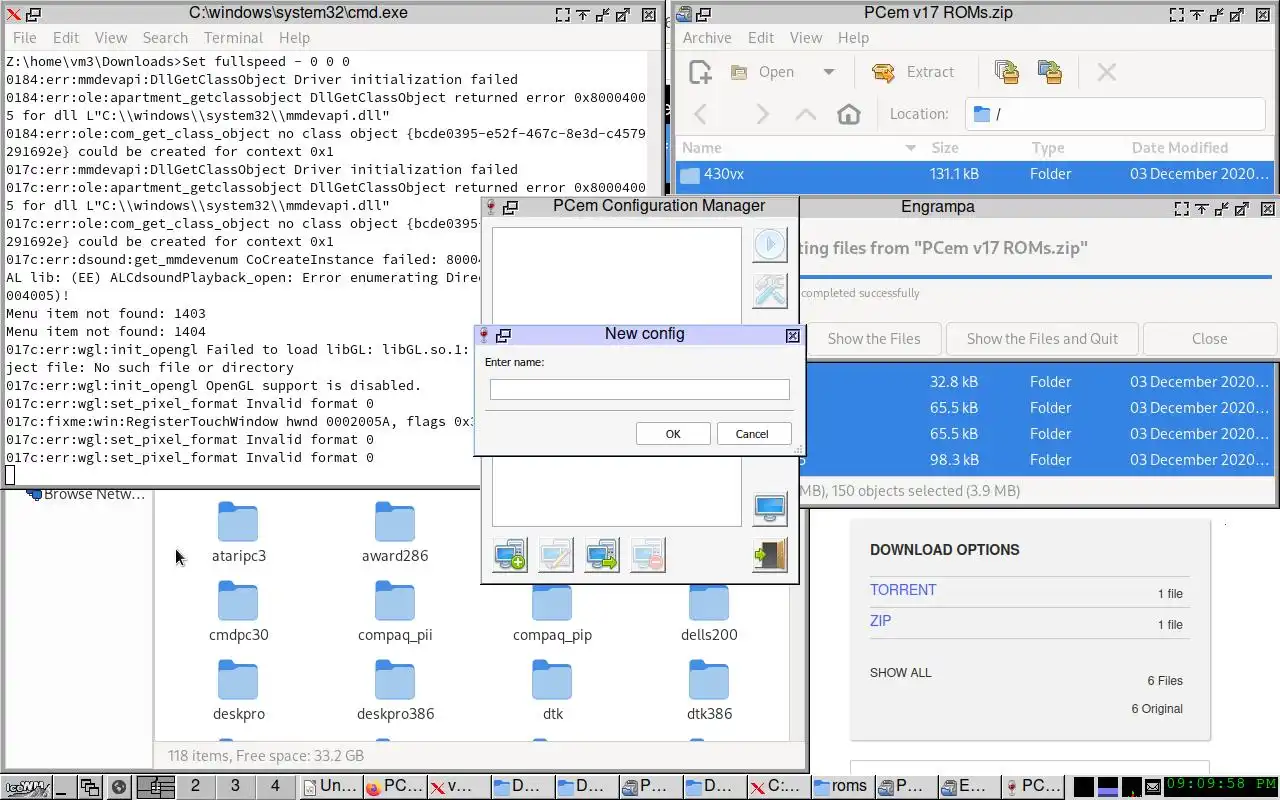Open Edit menu in cmd.exe window
Viewport: 1280px width, 800px height.
click(x=66, y=38)
